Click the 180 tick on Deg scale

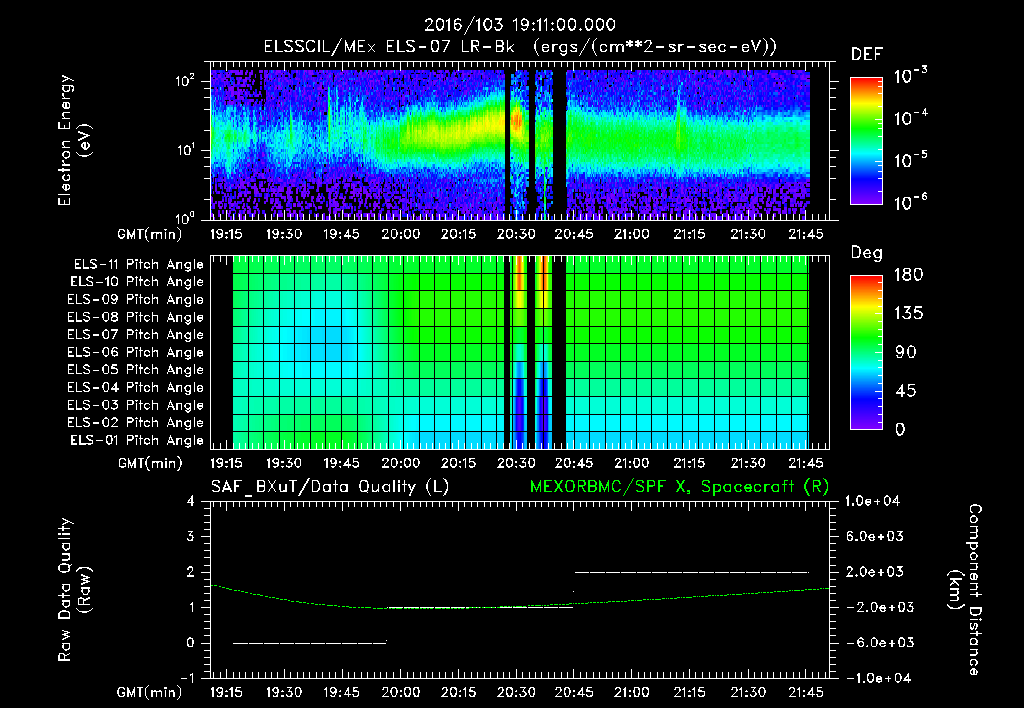908,275
